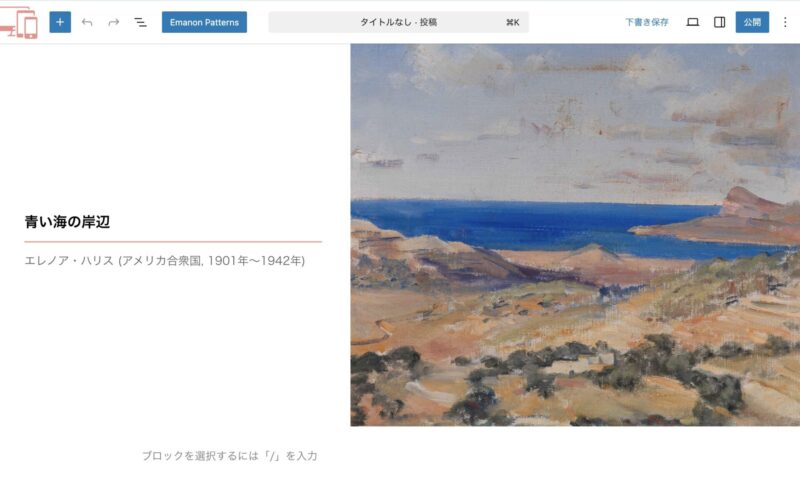Open Emanon Patterns library
This screenshot has width=800, height=479.
[204, 22]
